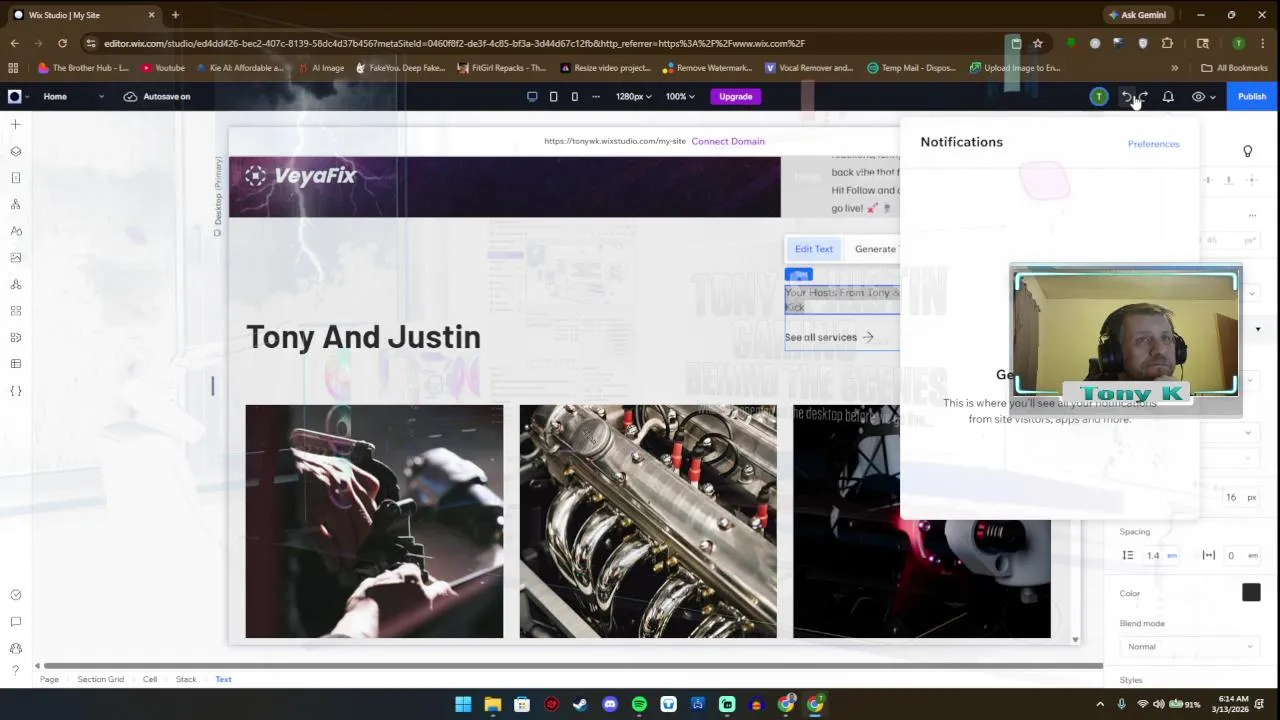The image size is (1280, 720).
Task: Open Discord from taskbar
Action: [610, 704]
